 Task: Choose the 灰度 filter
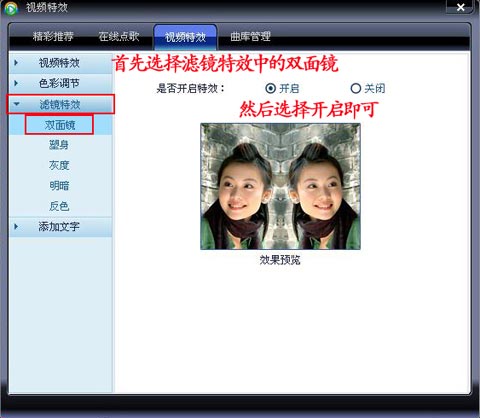60,165
